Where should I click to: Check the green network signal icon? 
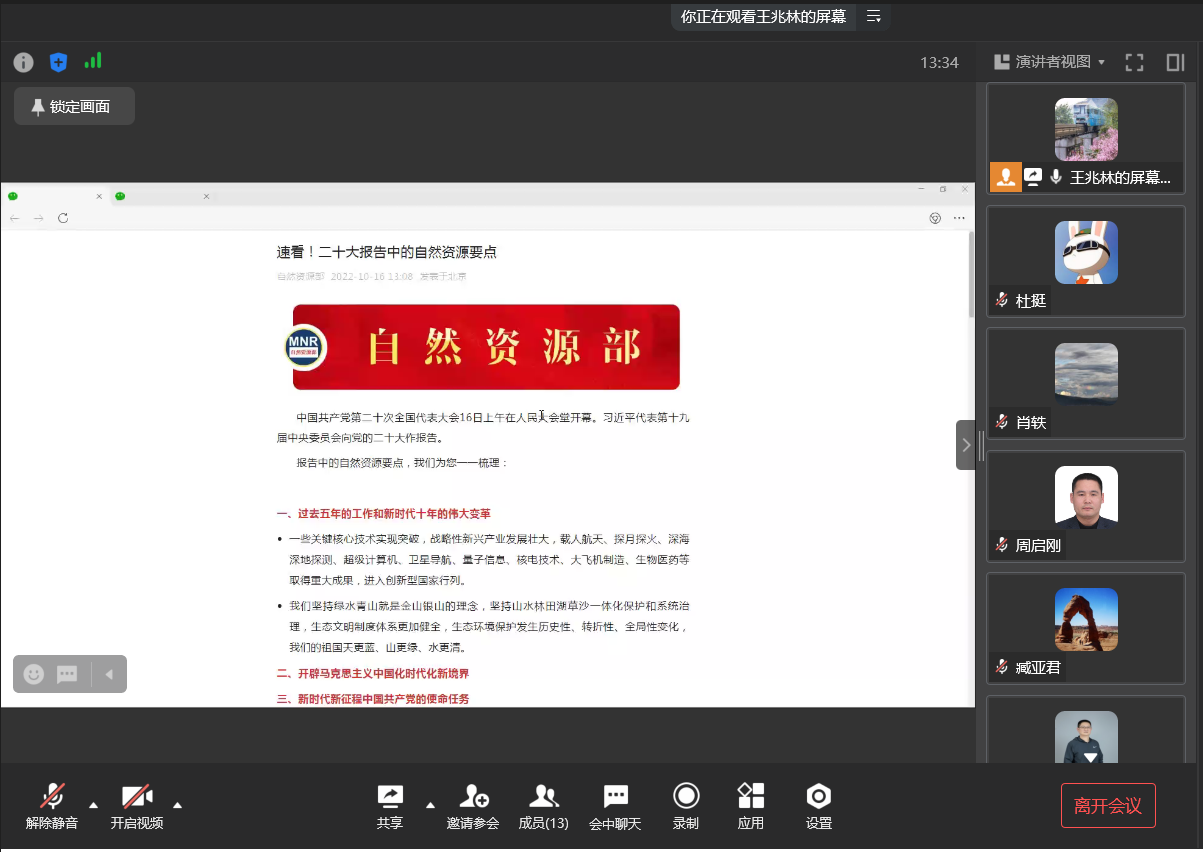tap(93, 61)
